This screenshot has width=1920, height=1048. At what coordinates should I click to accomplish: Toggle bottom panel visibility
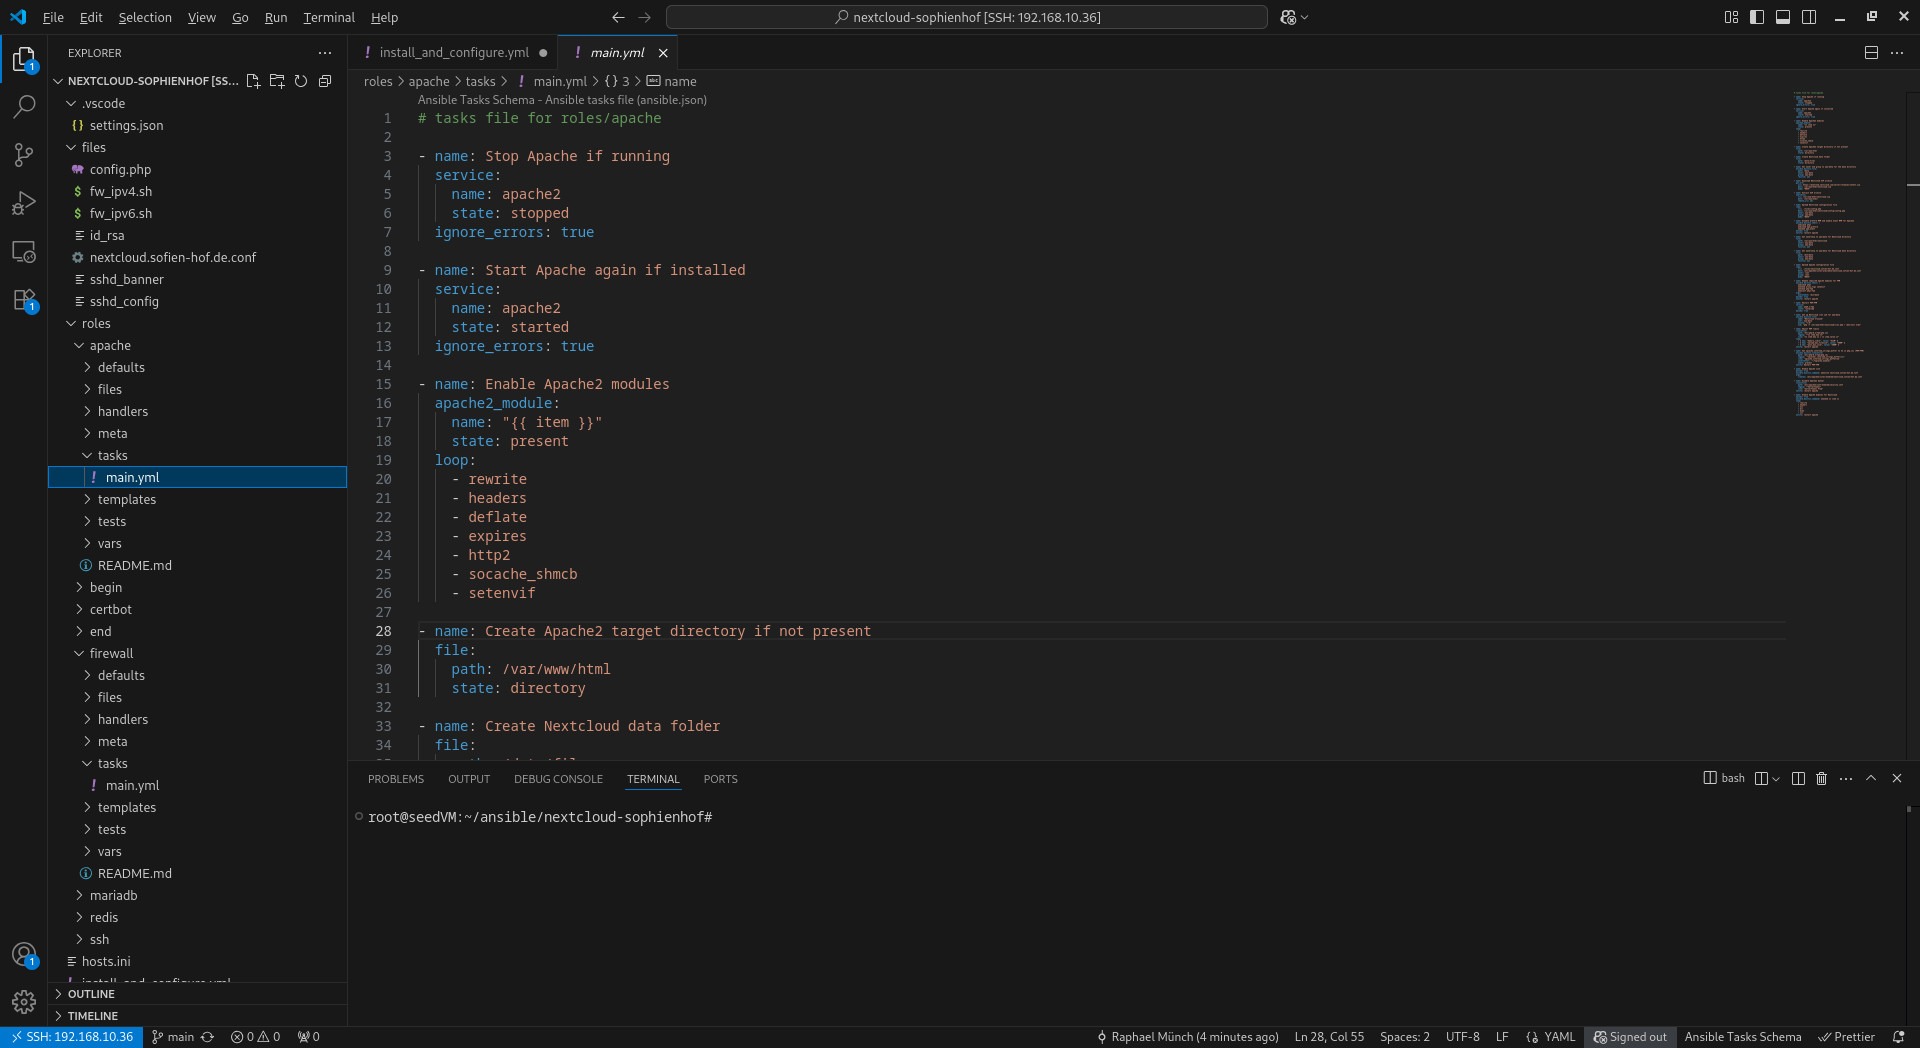[x=1783, y=17]
